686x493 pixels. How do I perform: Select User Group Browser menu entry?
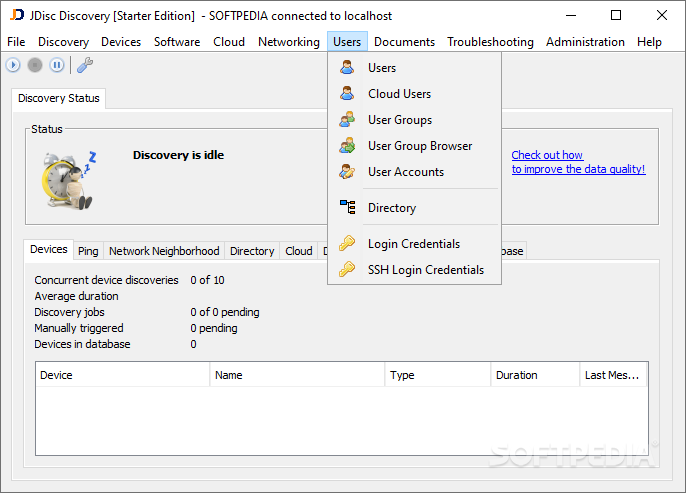point(414,146)
